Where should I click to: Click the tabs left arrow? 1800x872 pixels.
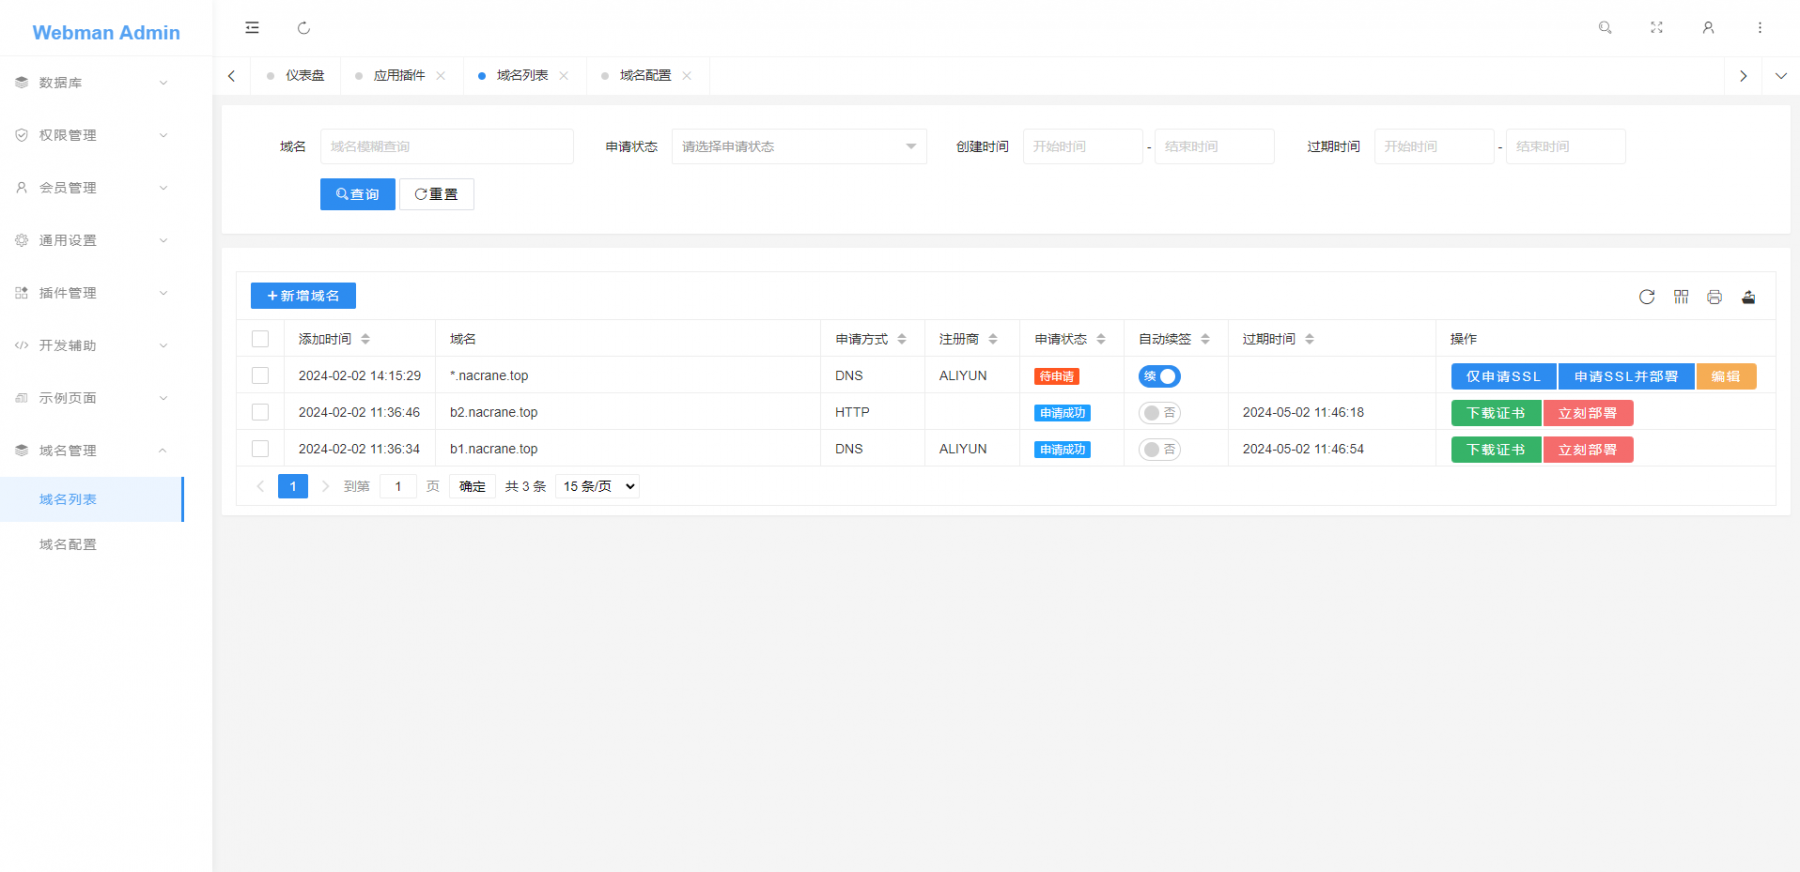coord(231,76)
